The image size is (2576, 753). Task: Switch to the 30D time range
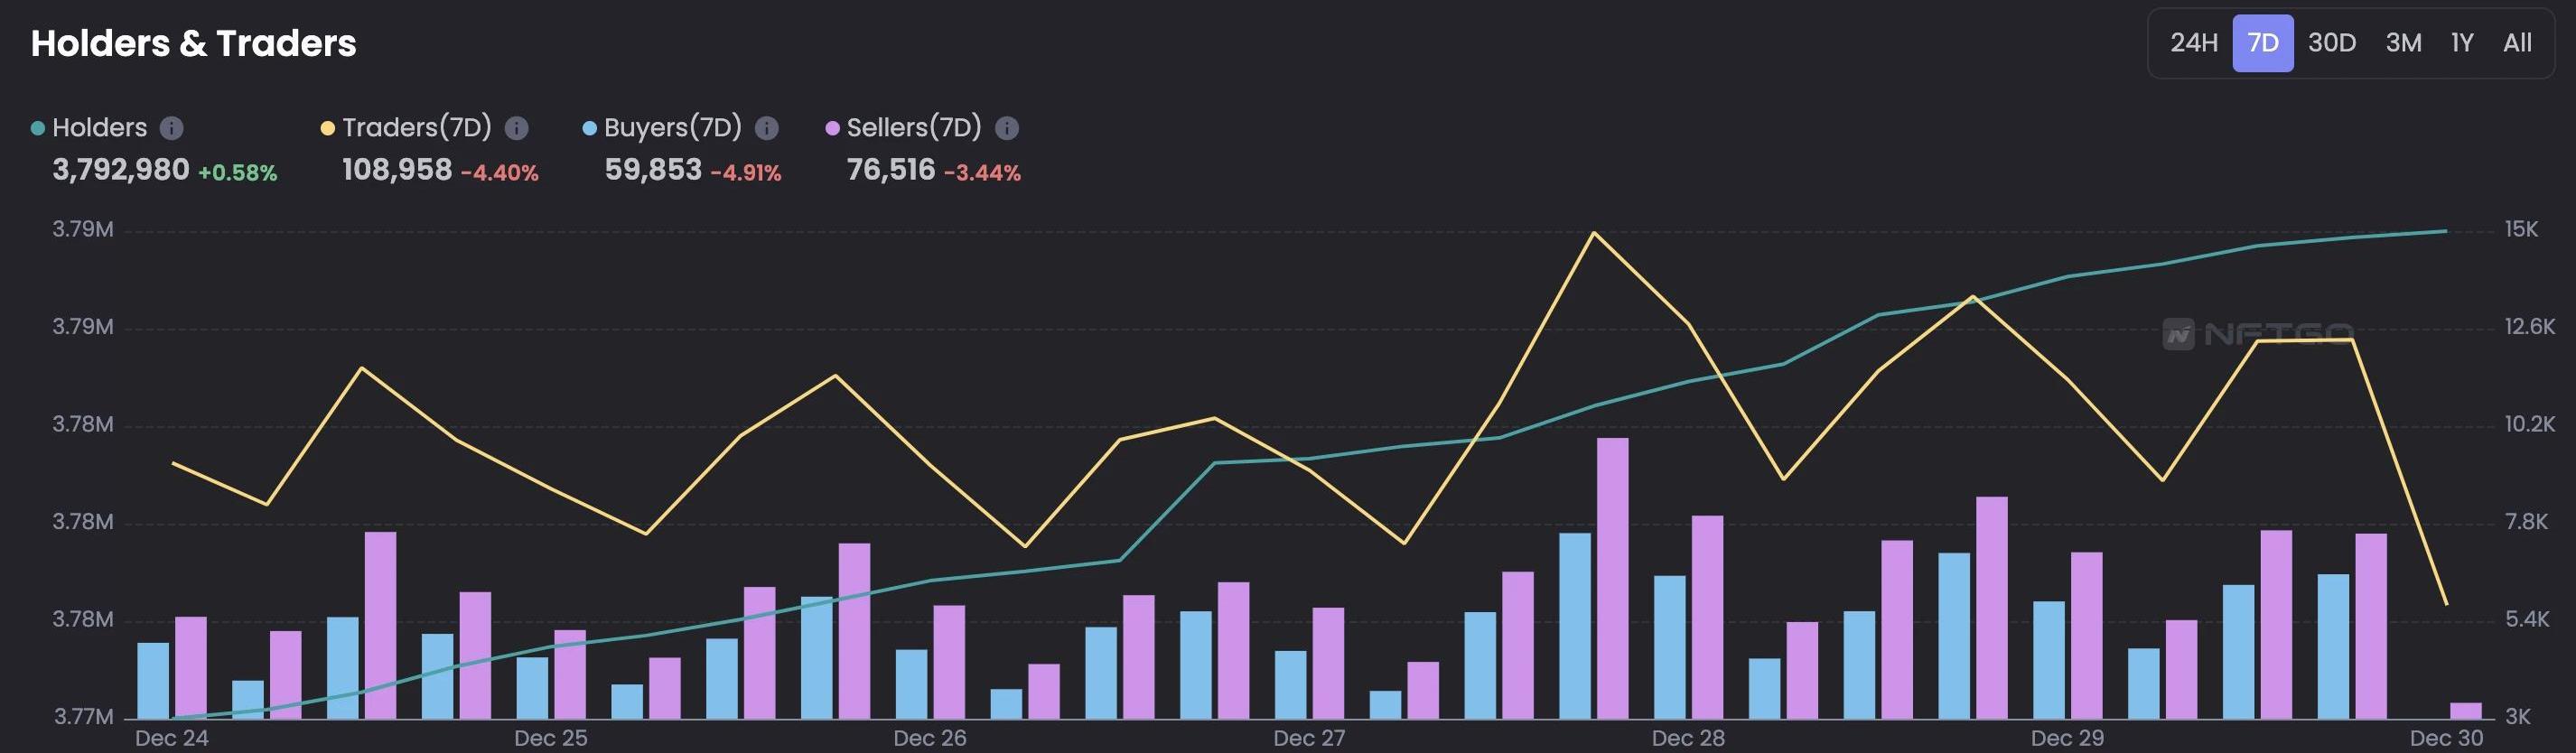point(2331,43)
